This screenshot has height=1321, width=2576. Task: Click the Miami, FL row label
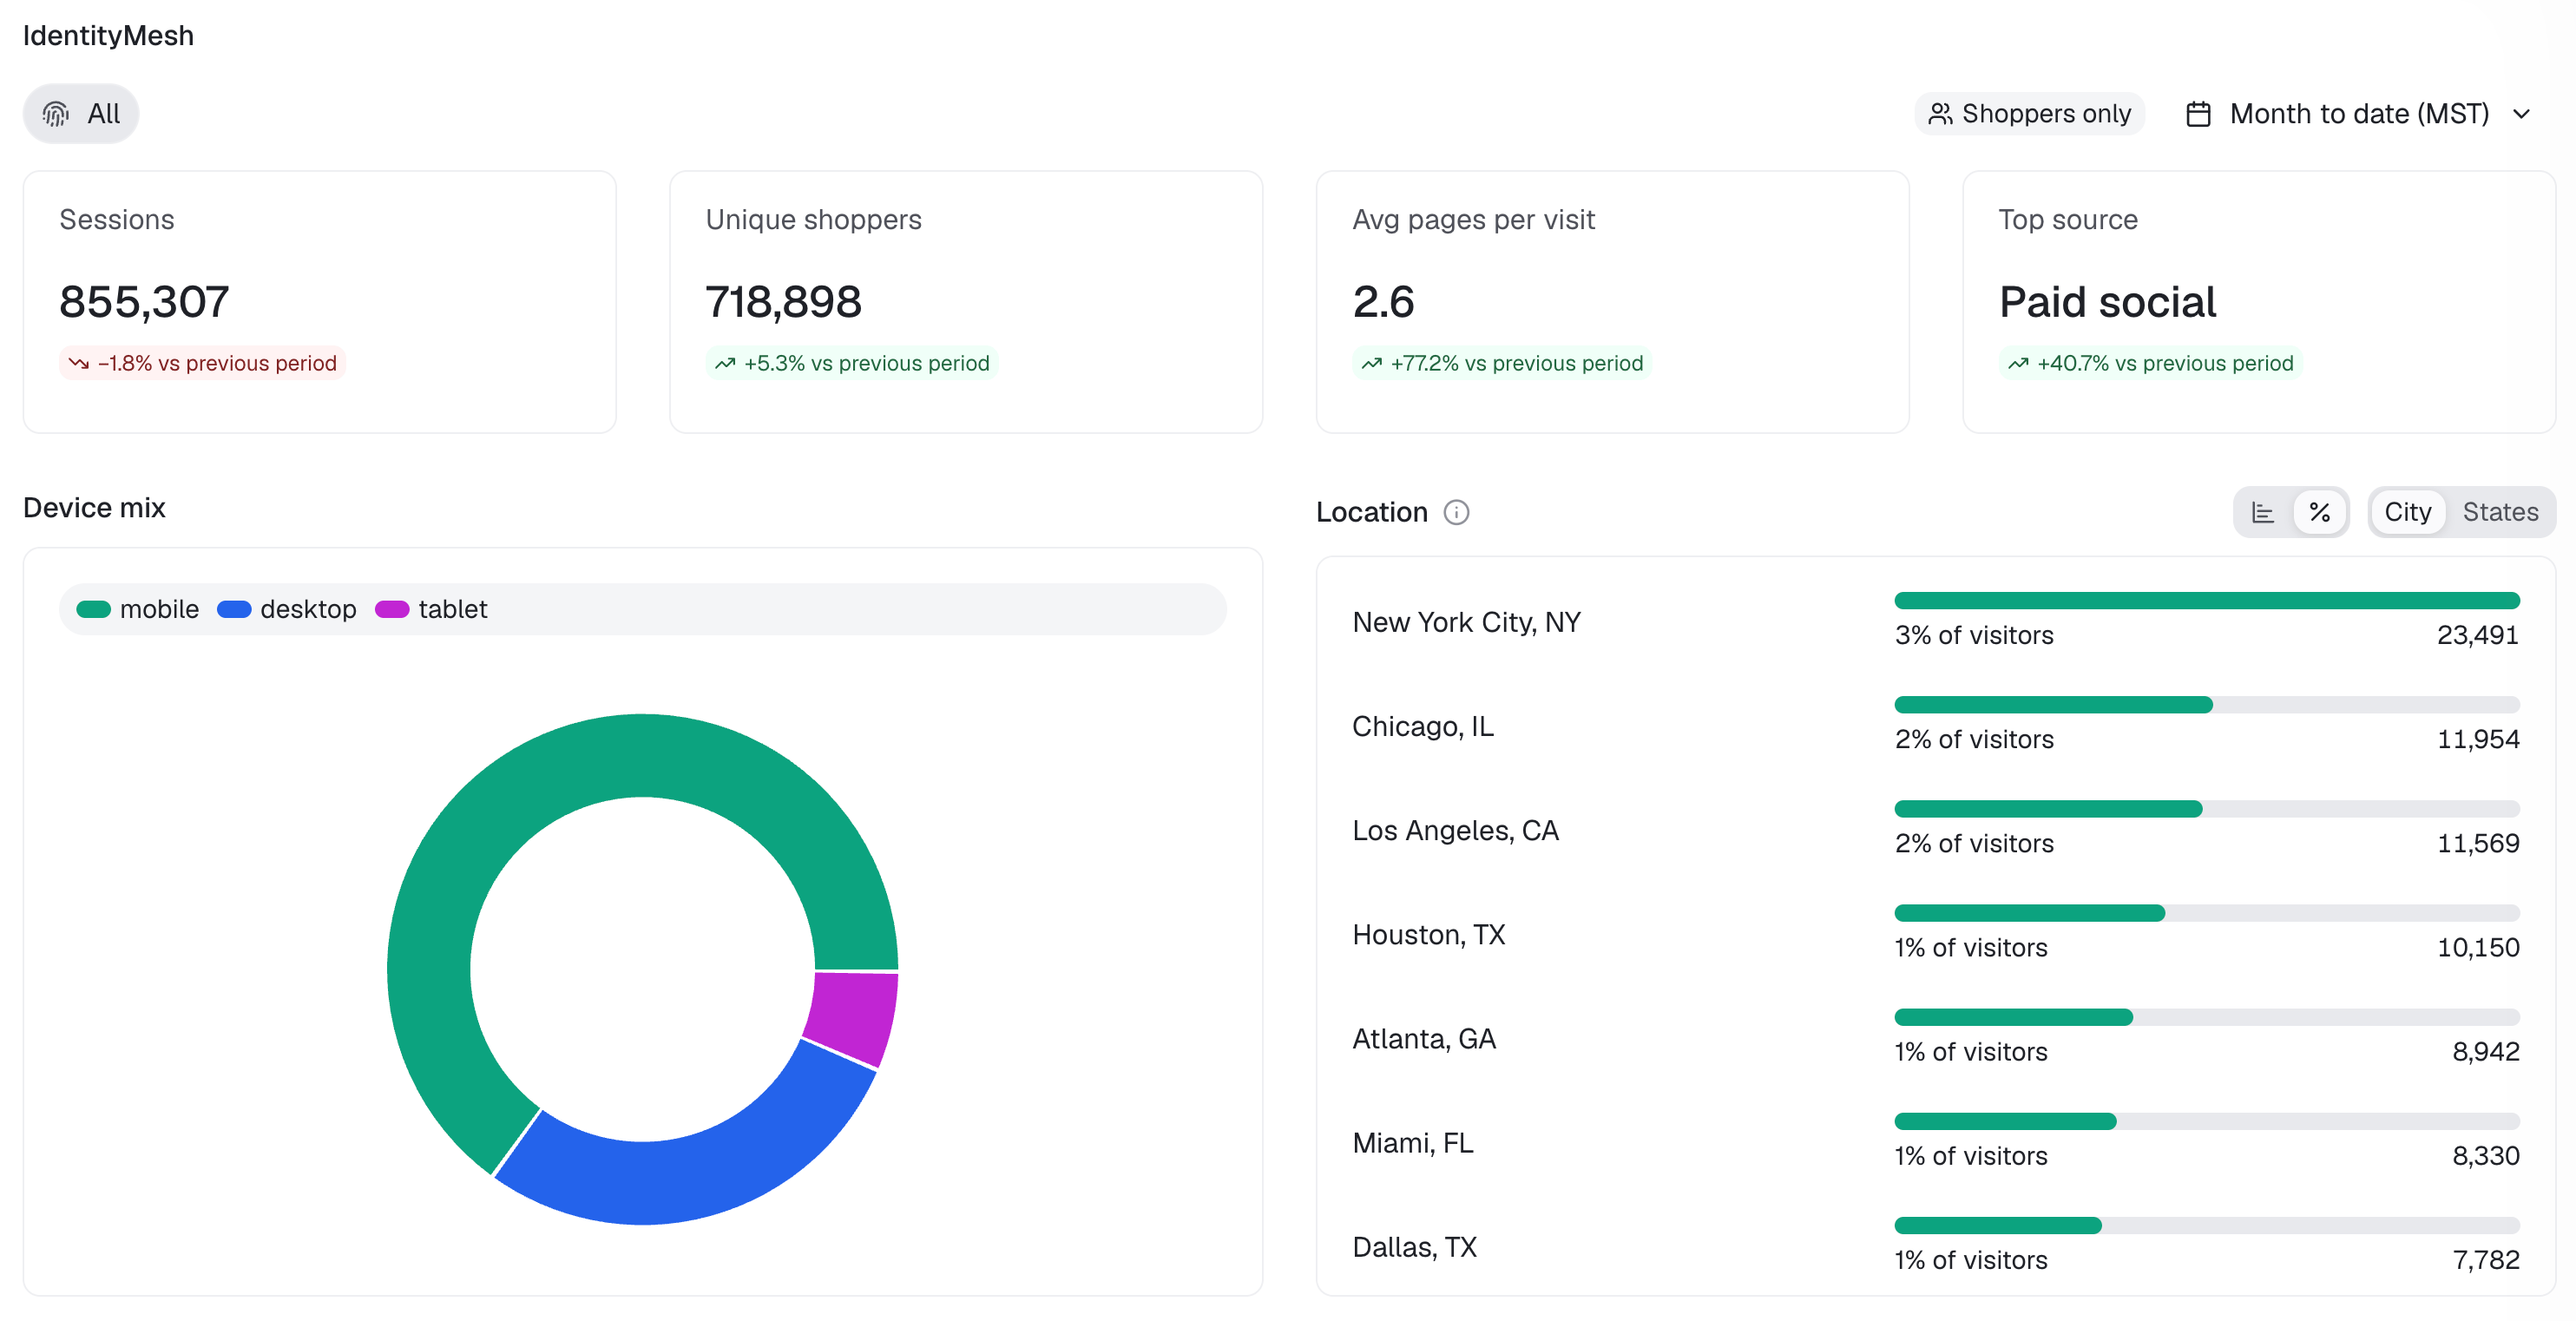[x=1412, y=1142]
